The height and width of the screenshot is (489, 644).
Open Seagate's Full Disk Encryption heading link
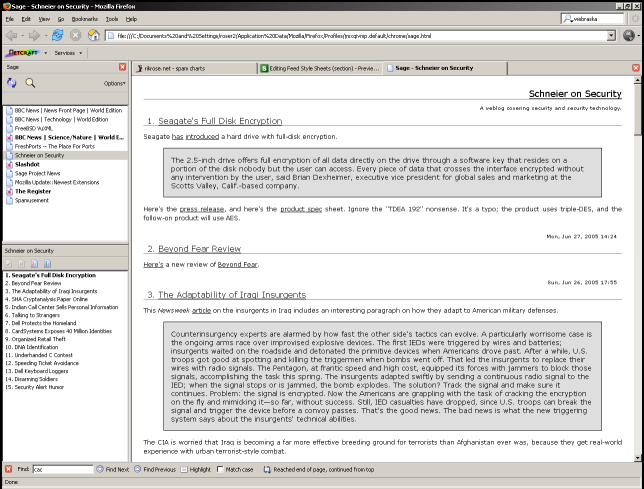(x=220, y=121)
